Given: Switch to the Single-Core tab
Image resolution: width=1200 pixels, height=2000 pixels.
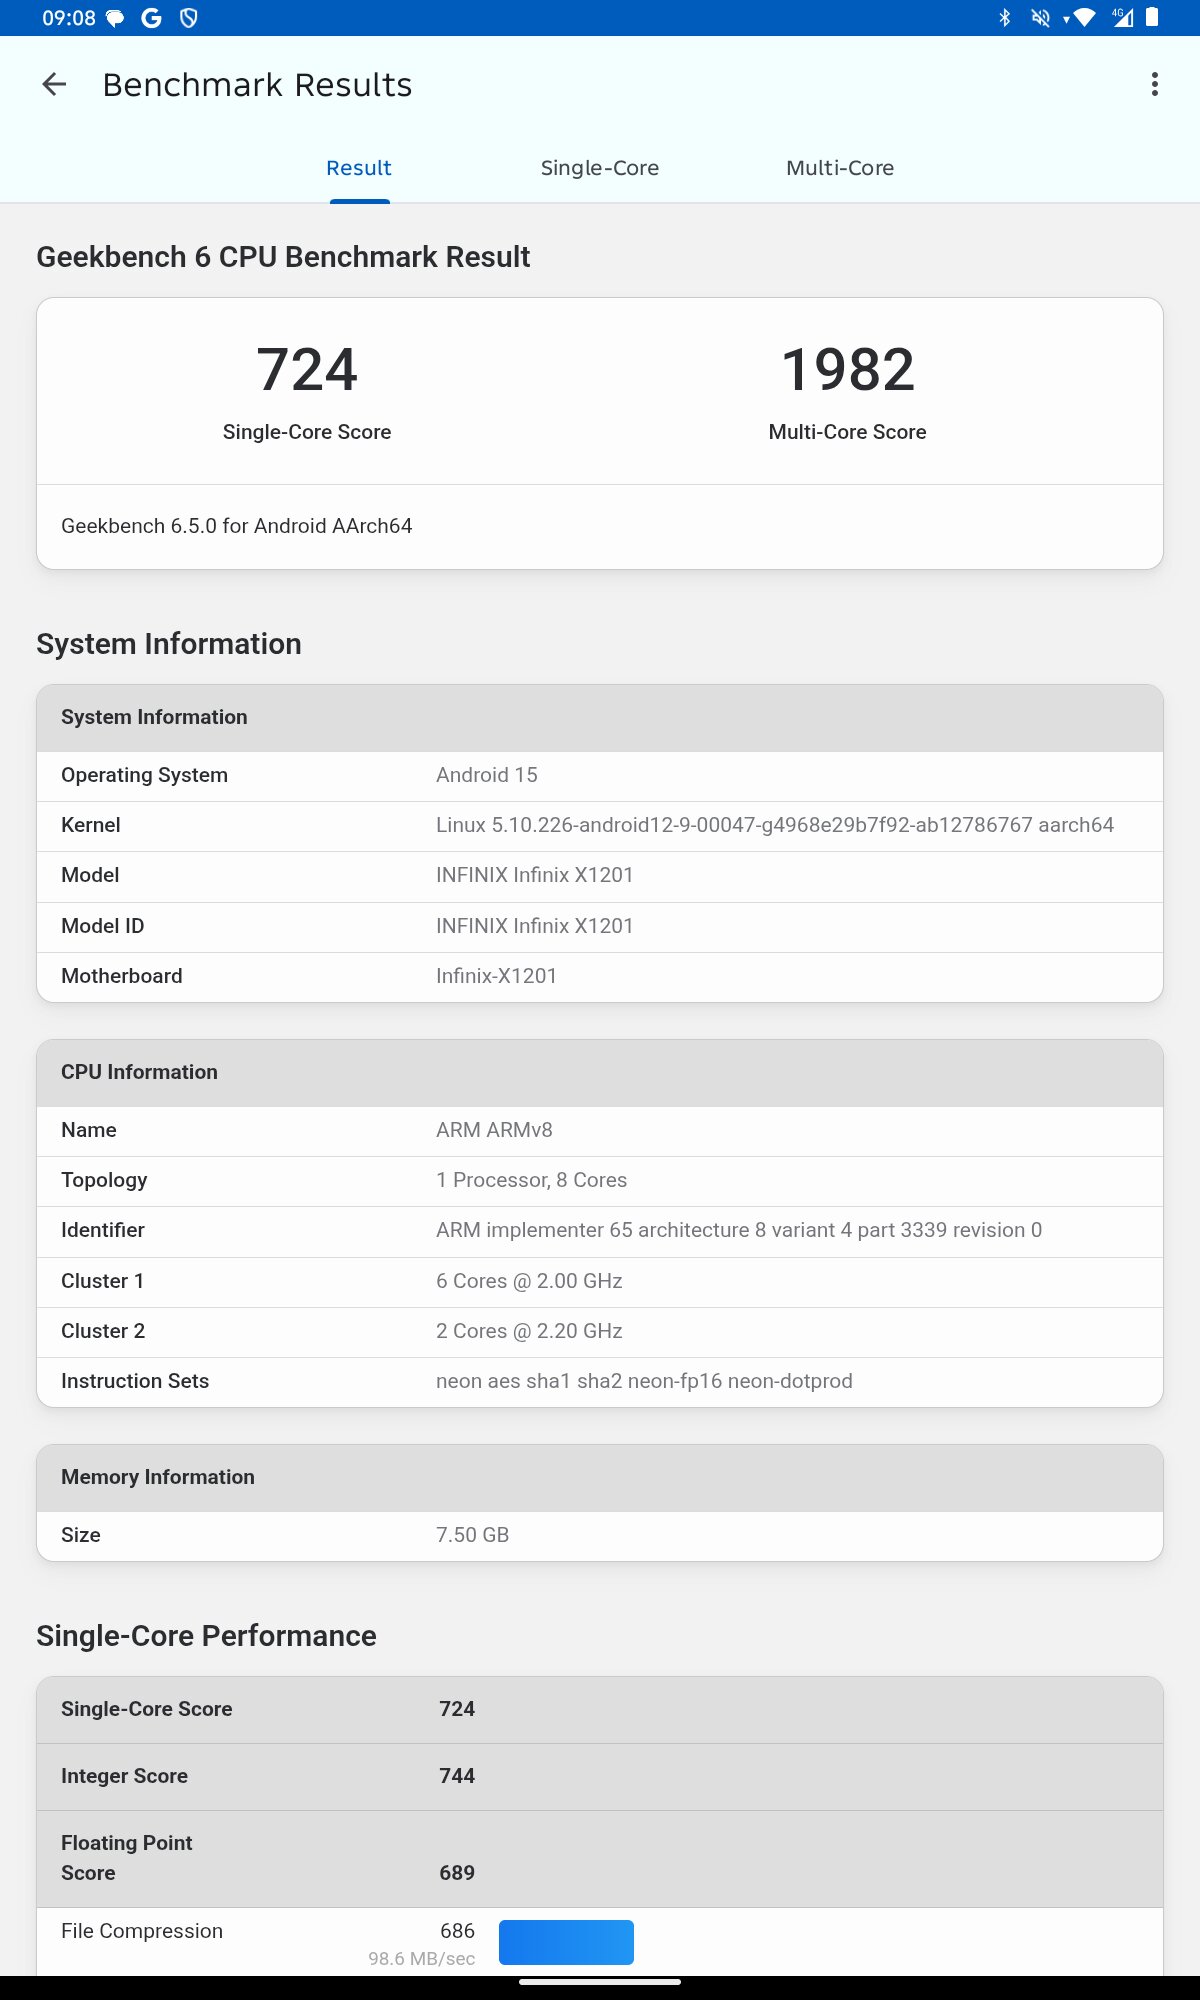Looking at the screenshot, I should (599, 168).
